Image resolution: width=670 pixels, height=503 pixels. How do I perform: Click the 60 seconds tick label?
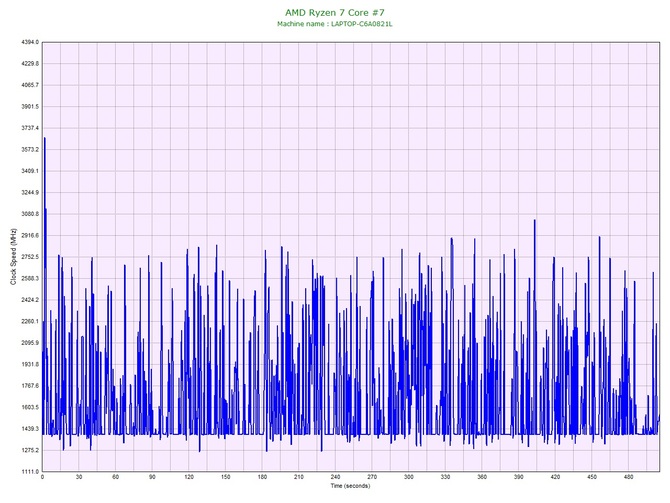116,477
